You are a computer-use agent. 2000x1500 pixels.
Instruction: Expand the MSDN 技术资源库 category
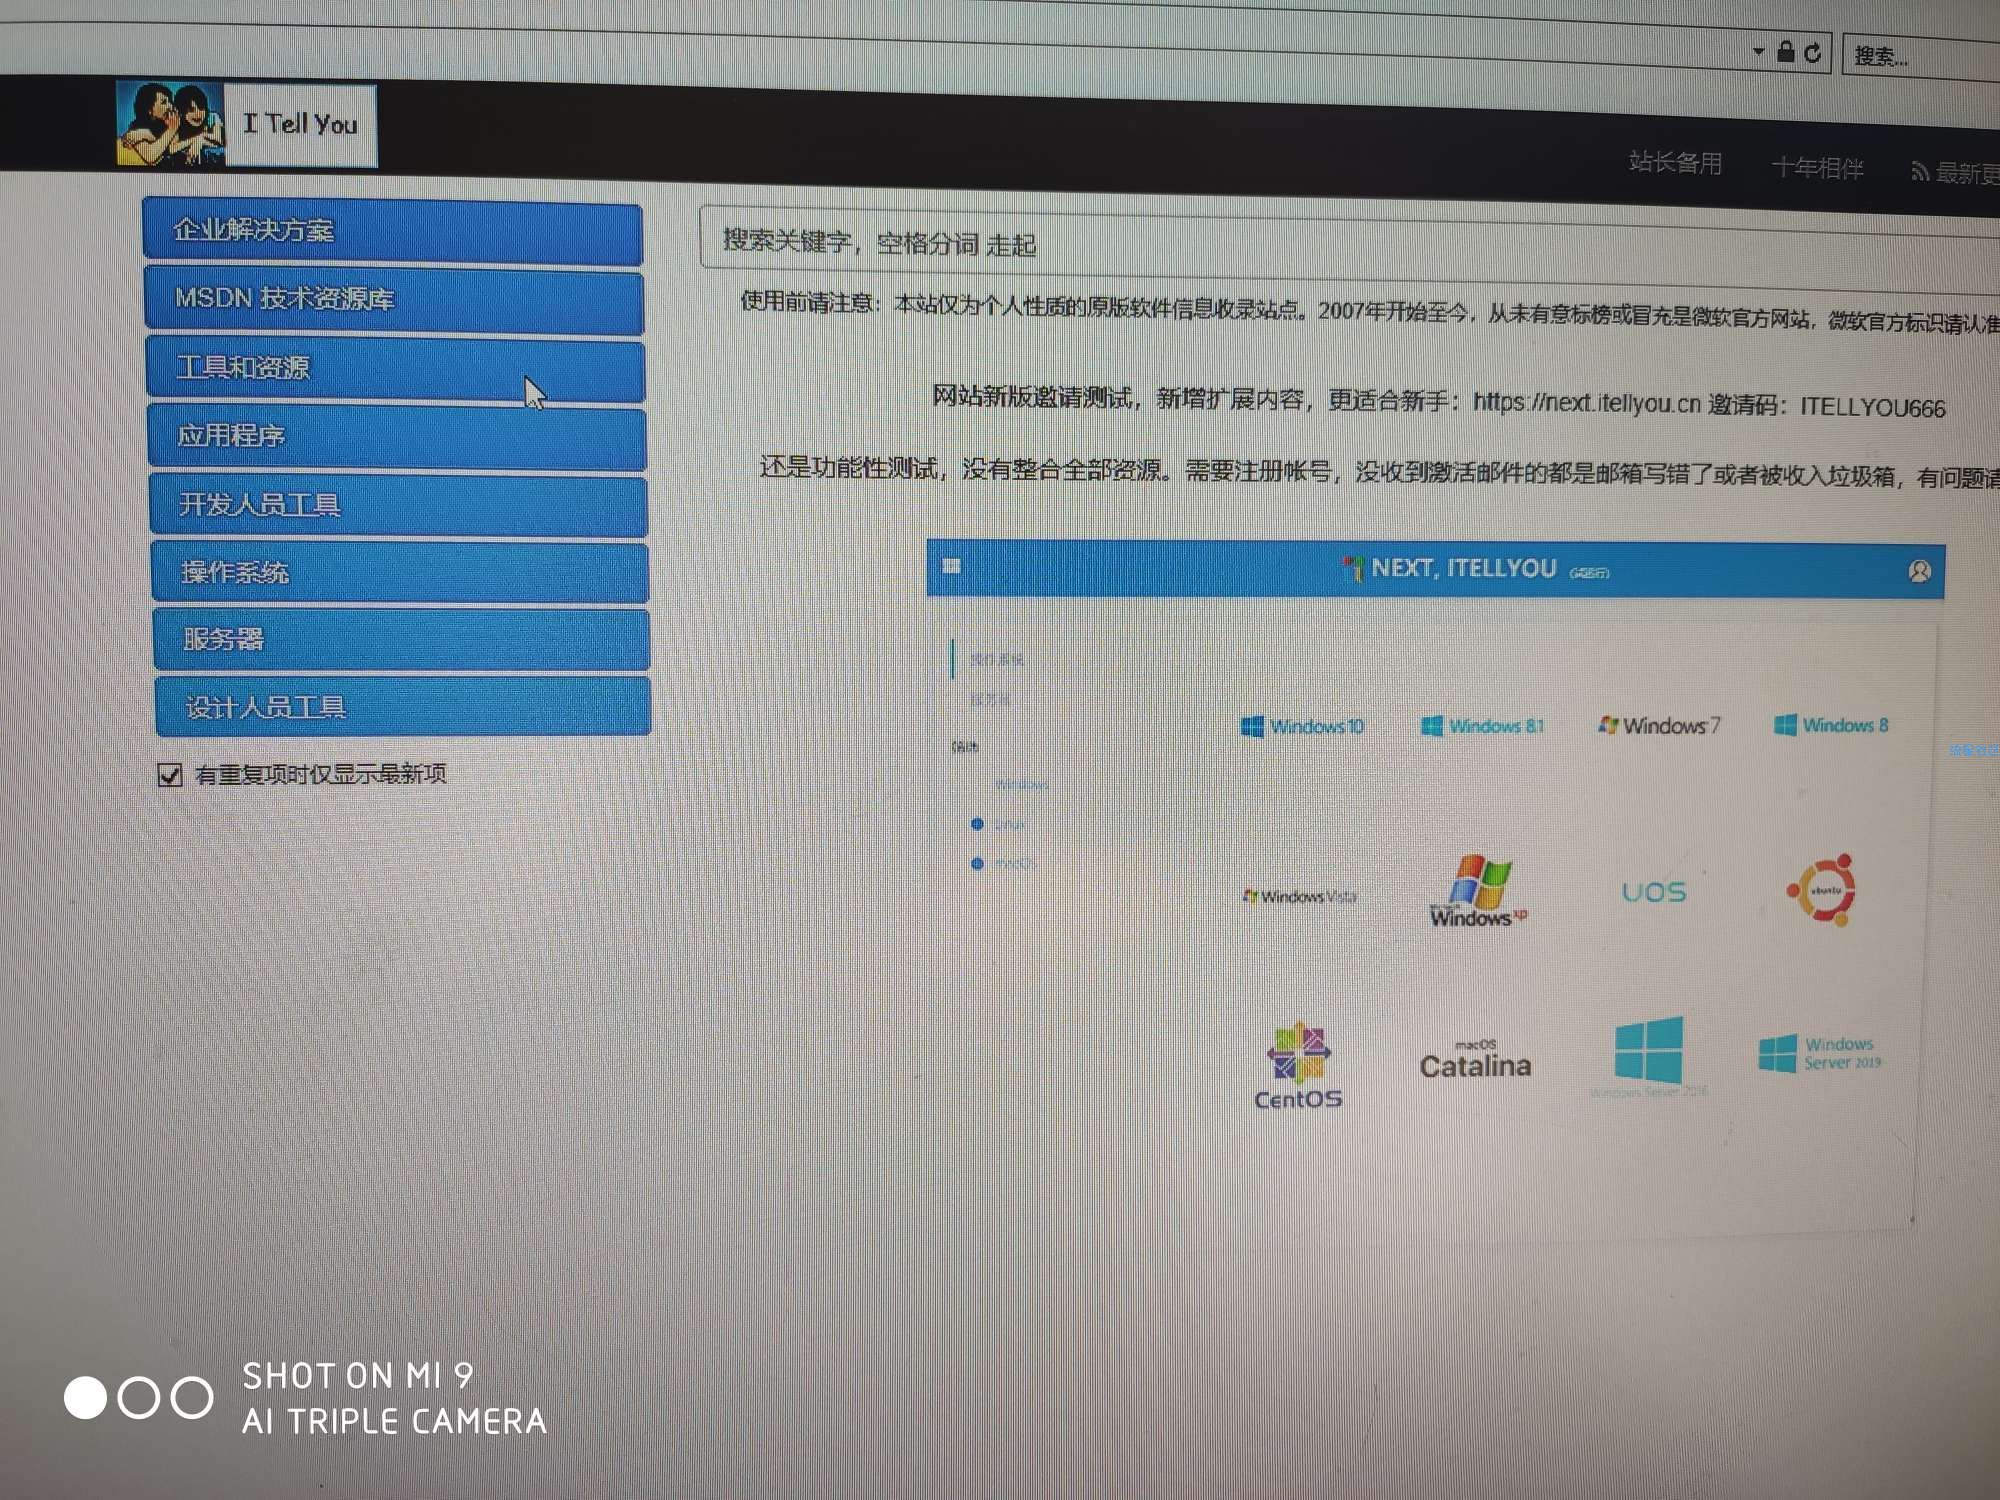(394, 300)
